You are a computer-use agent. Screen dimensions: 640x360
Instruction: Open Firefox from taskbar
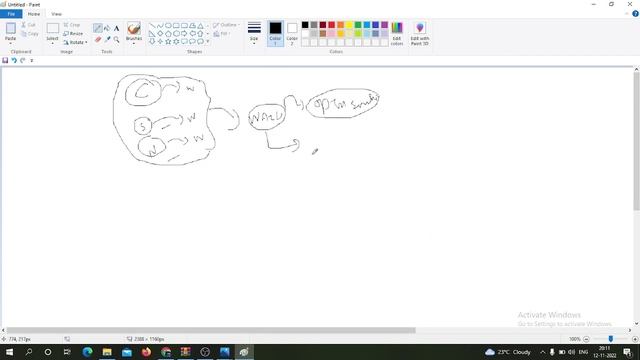pos(146,352)
